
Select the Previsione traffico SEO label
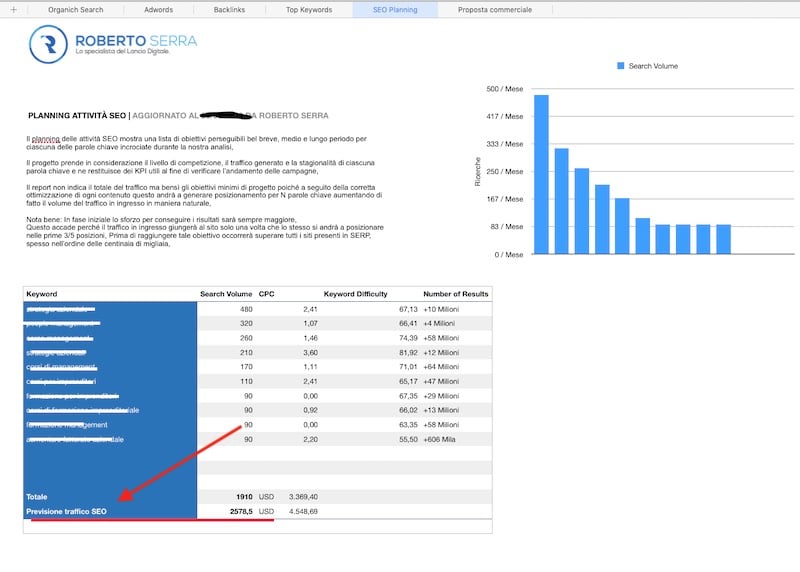66,511
